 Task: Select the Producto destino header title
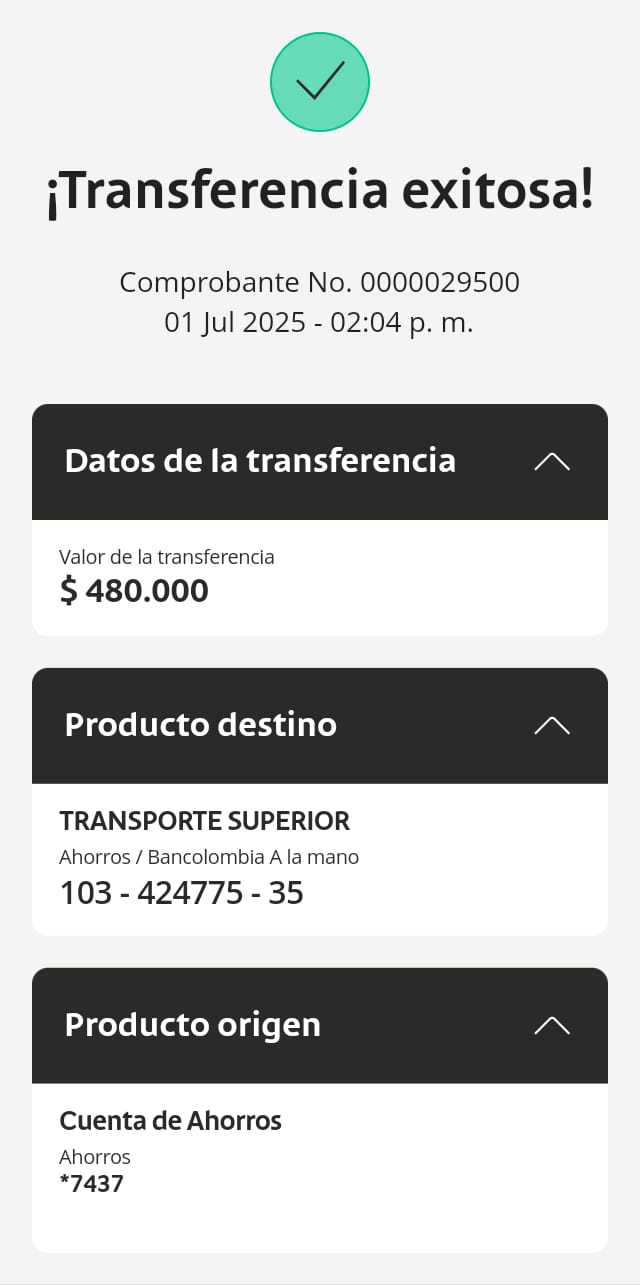tap(201, 725)
